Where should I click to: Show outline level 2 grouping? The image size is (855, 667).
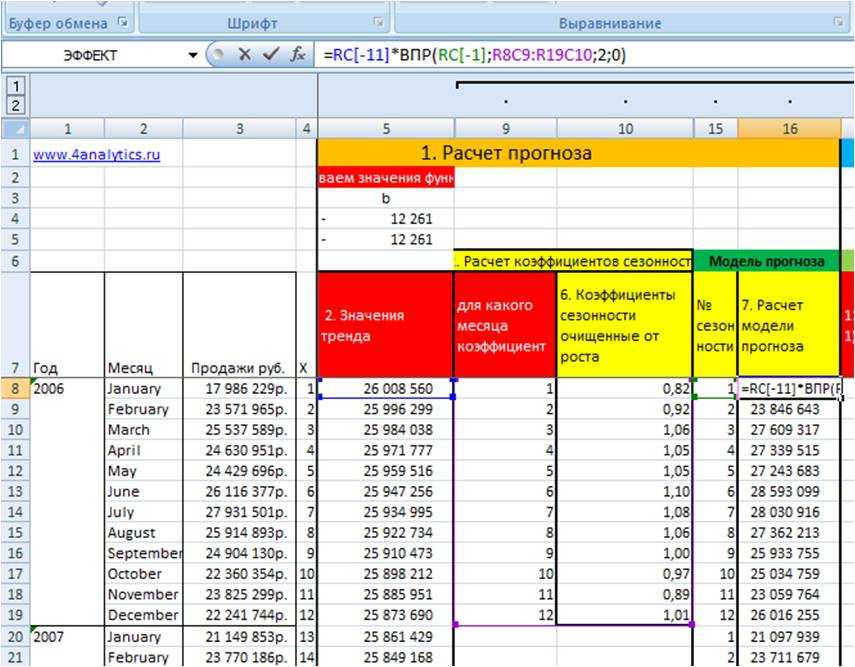(14, 105)
